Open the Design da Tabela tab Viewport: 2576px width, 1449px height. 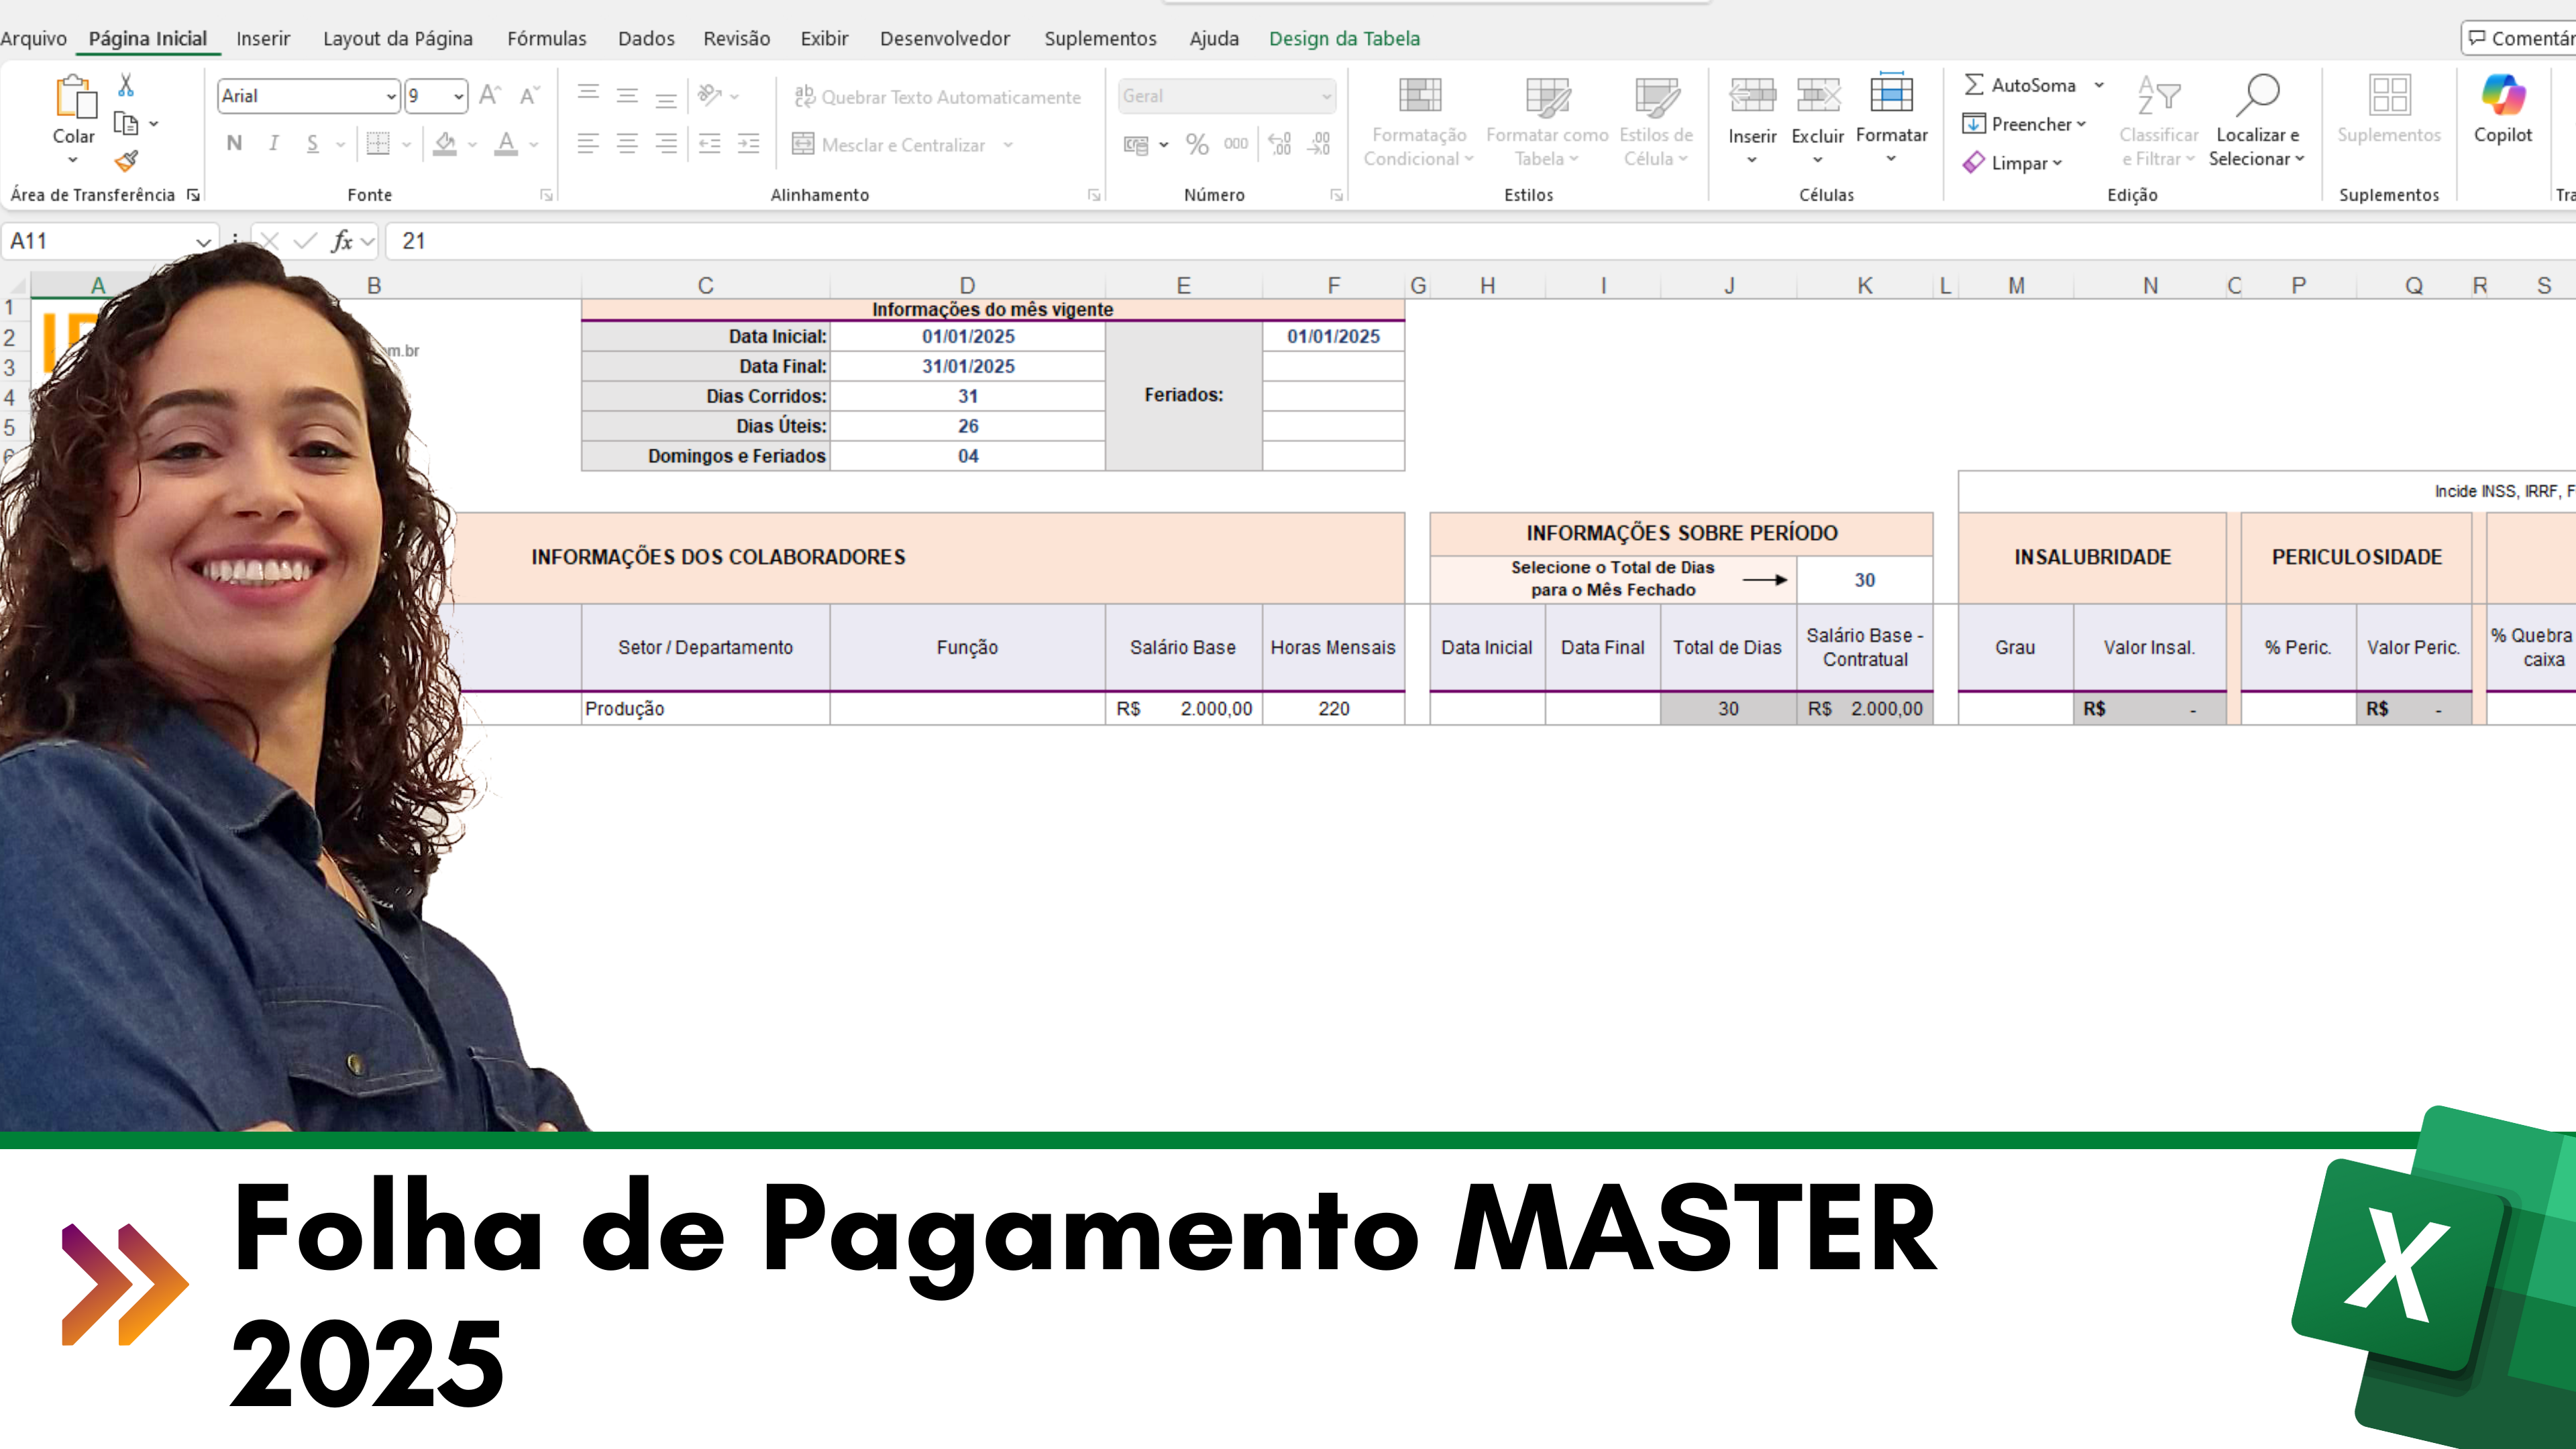(1344, 38)
